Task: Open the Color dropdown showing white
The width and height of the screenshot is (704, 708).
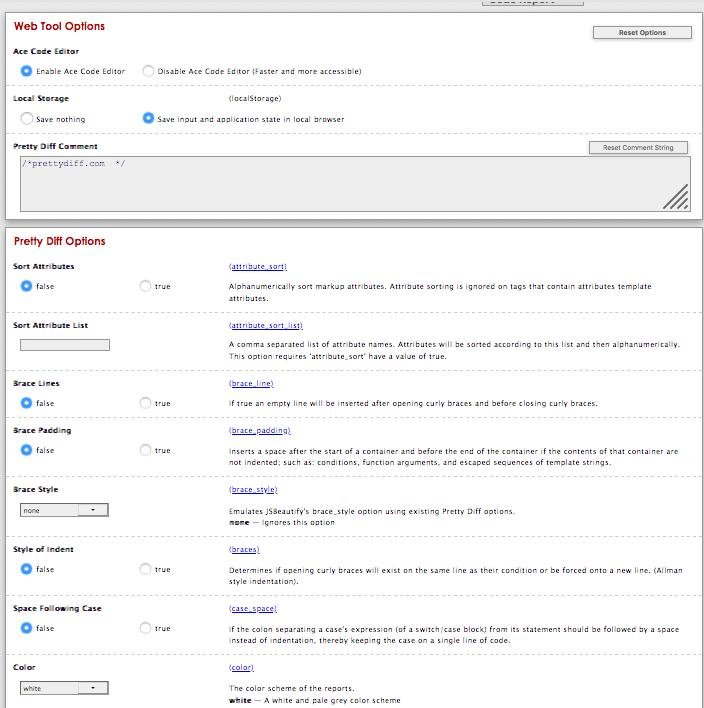Action: (x=64, y=688)
